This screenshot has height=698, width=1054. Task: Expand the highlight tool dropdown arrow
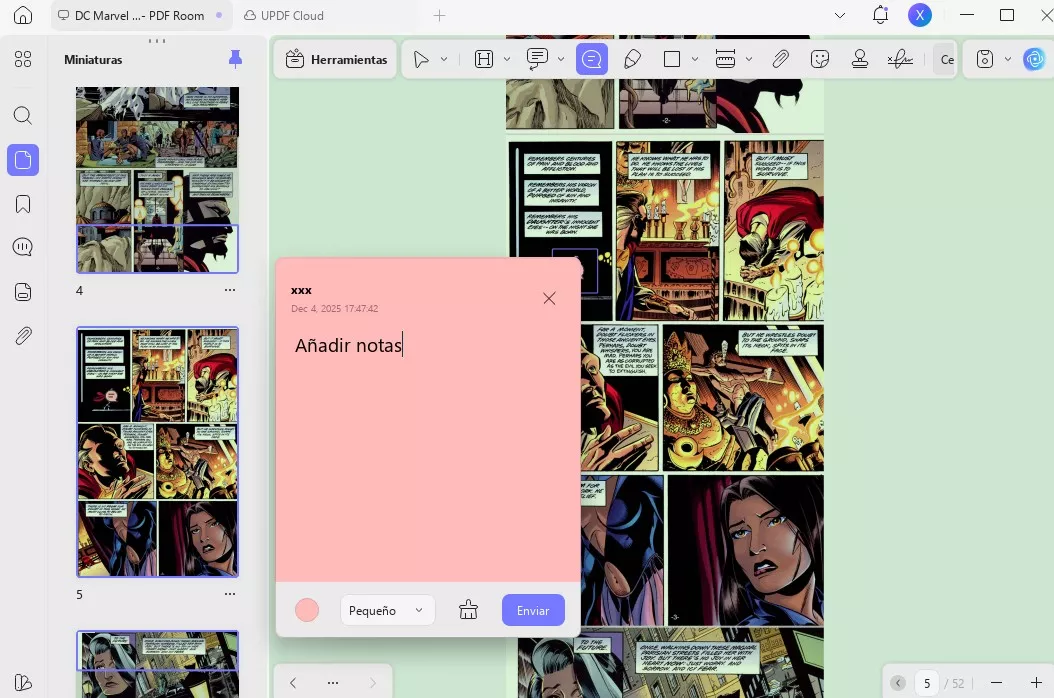(x=507, y=60)
